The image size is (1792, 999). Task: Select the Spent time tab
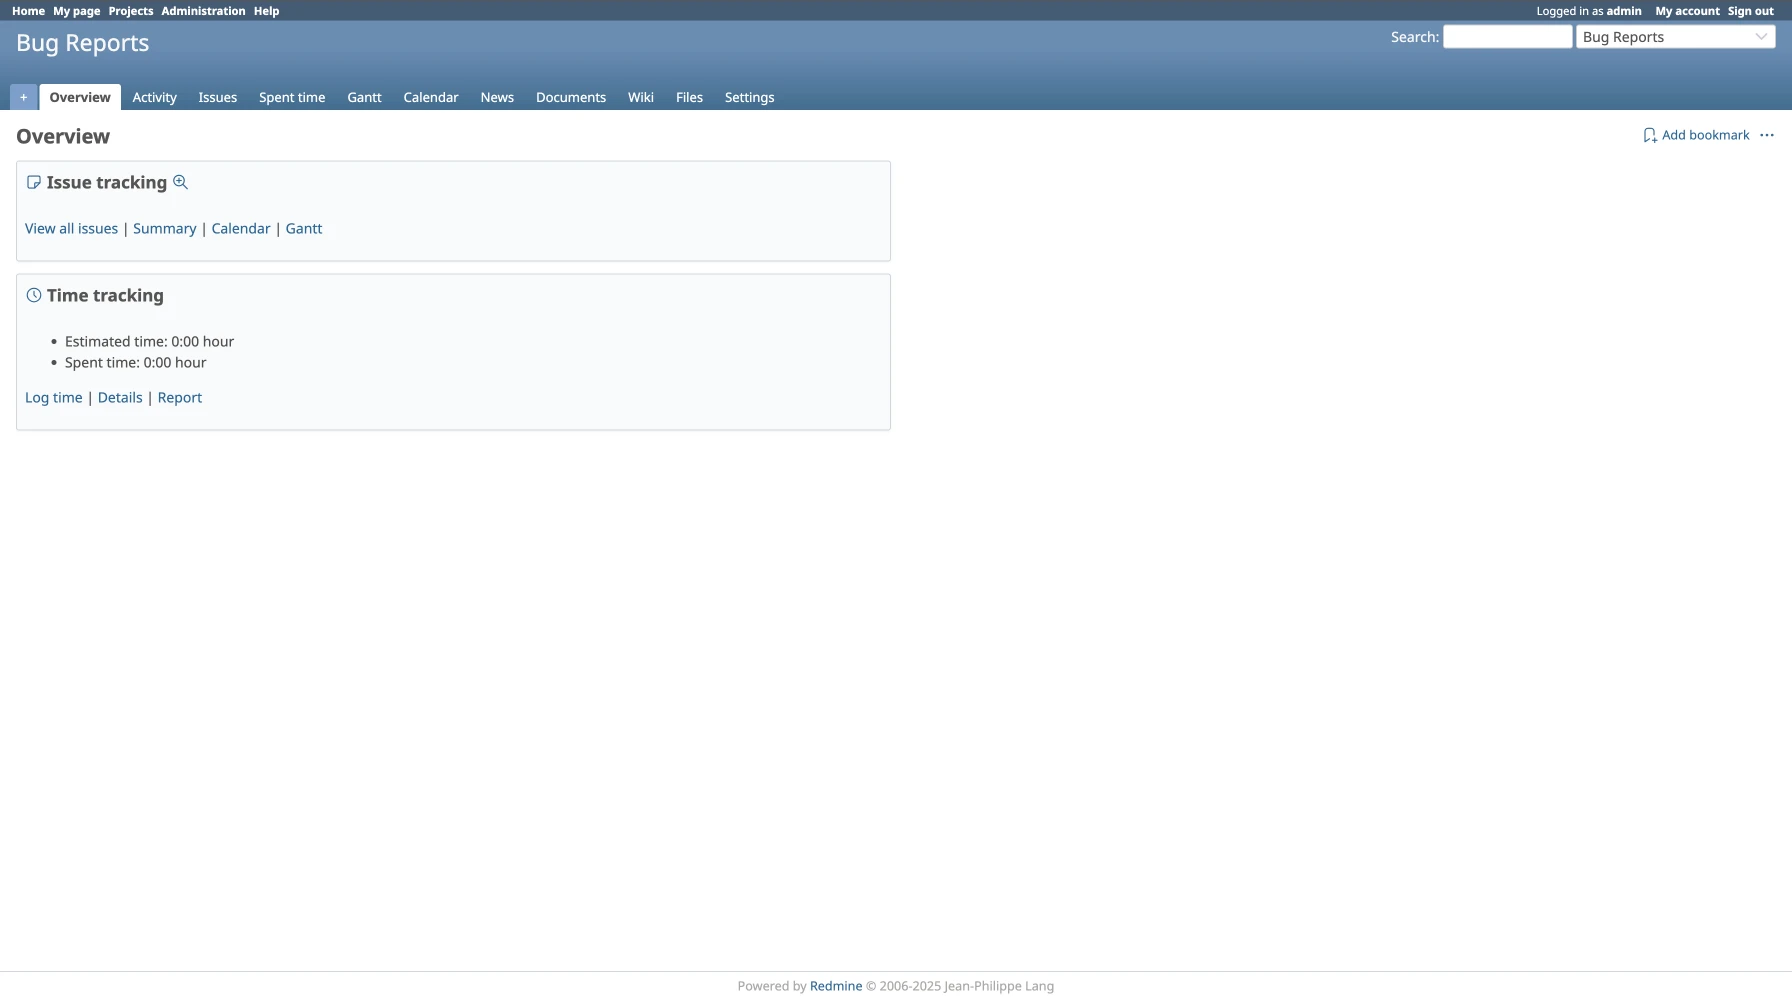coord(291,97)
